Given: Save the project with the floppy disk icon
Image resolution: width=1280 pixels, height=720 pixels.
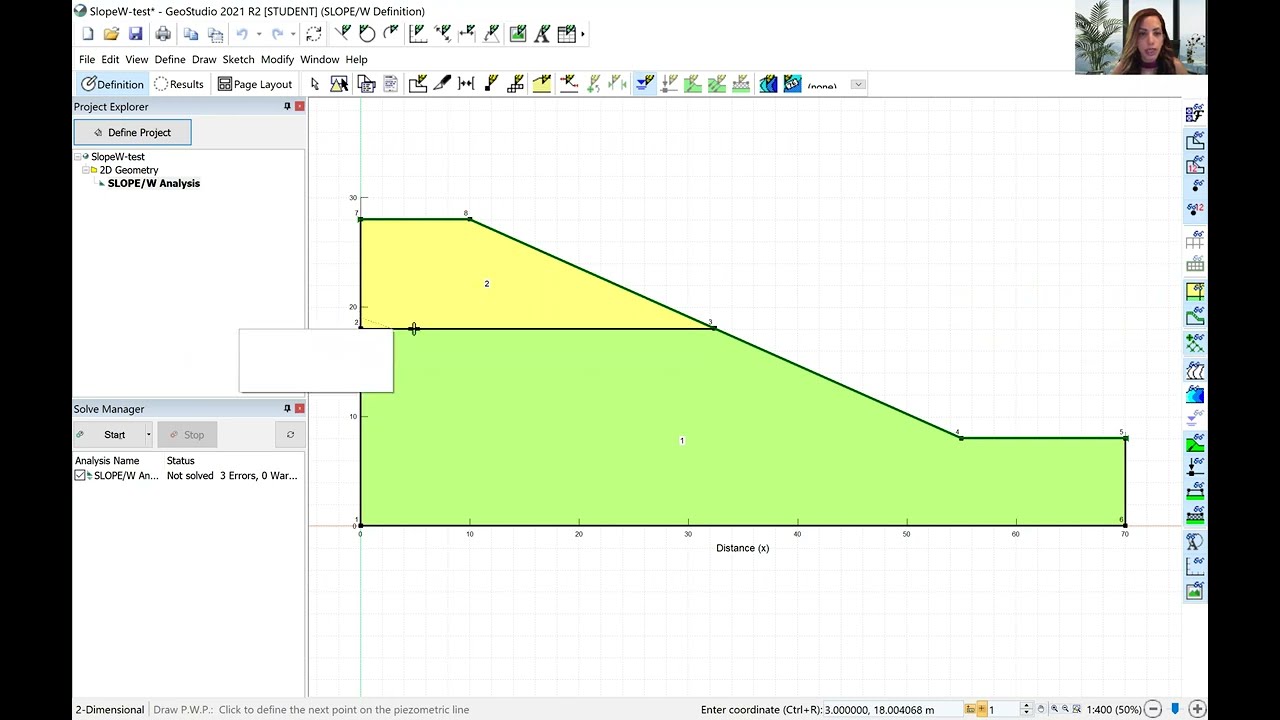Looking at the screenshot, I should (x=136, y=34).
